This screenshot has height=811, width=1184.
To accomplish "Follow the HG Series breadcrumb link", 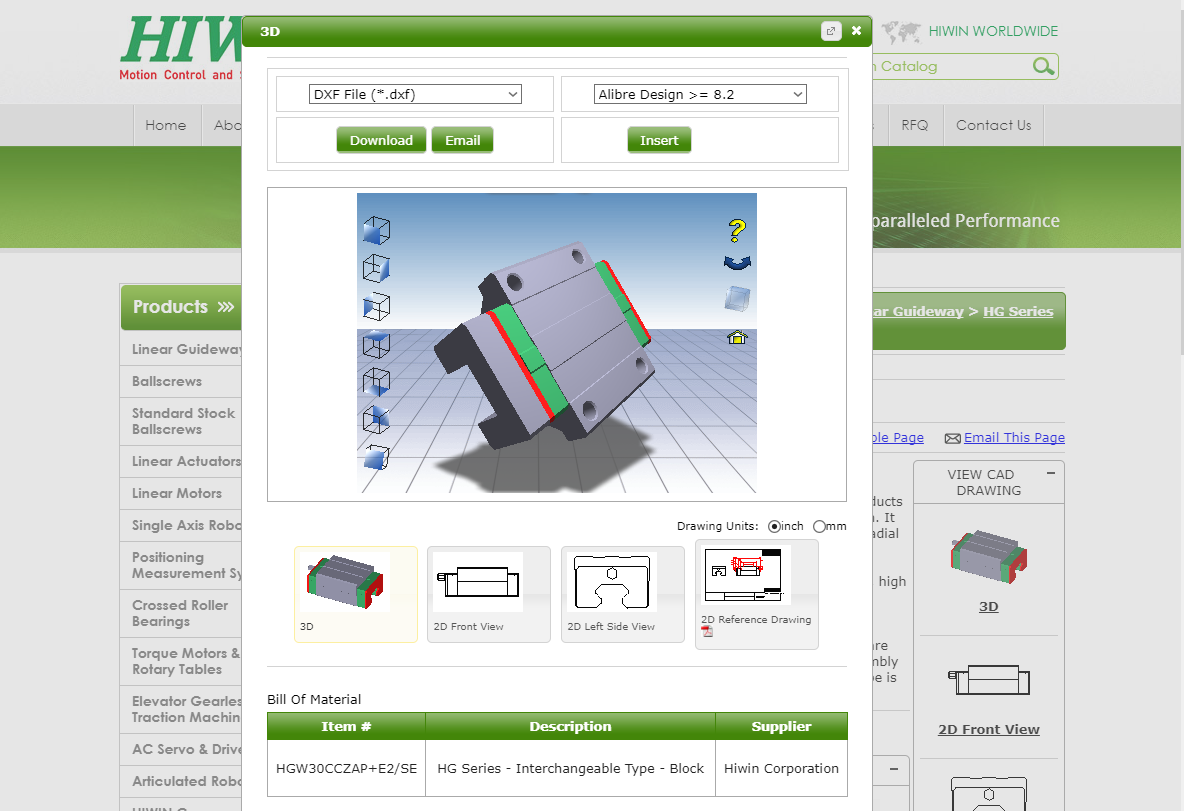I will point(1018,311).
